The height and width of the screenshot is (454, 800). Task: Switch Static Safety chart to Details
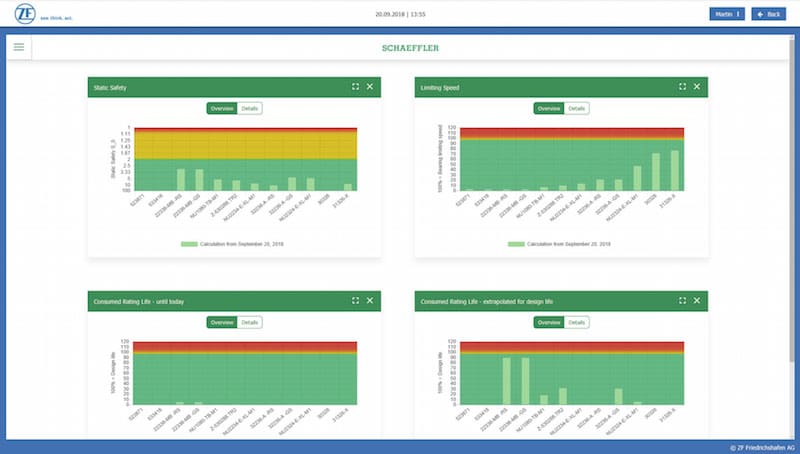pos(250,108)
